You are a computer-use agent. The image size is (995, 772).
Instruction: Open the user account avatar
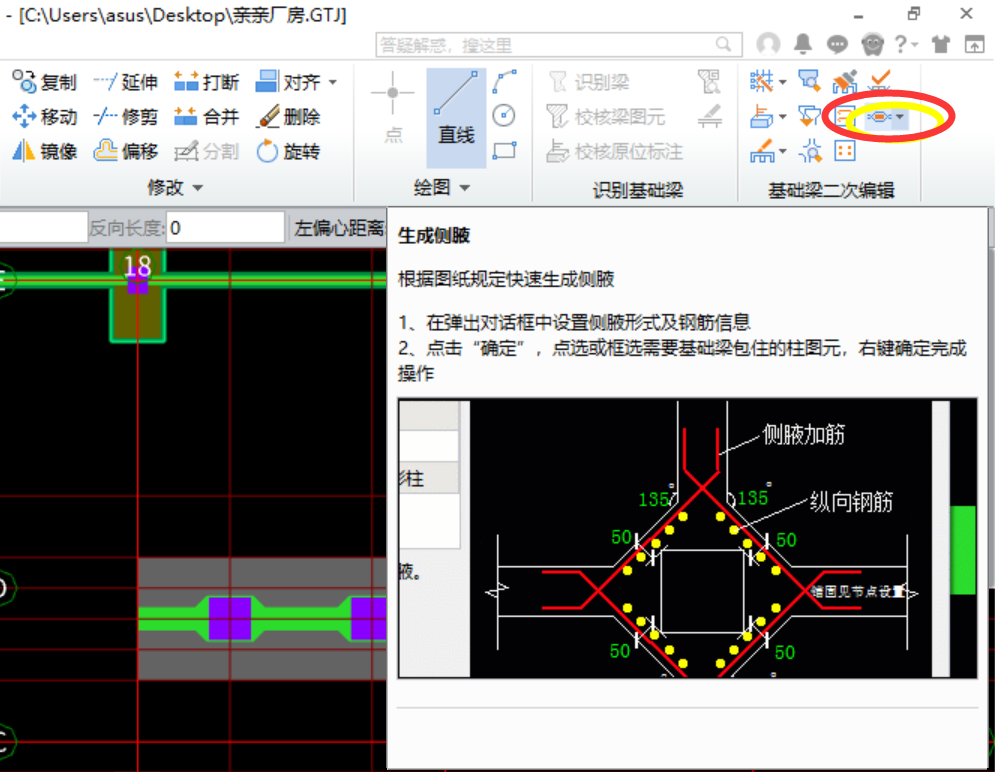tap(768, 44)
